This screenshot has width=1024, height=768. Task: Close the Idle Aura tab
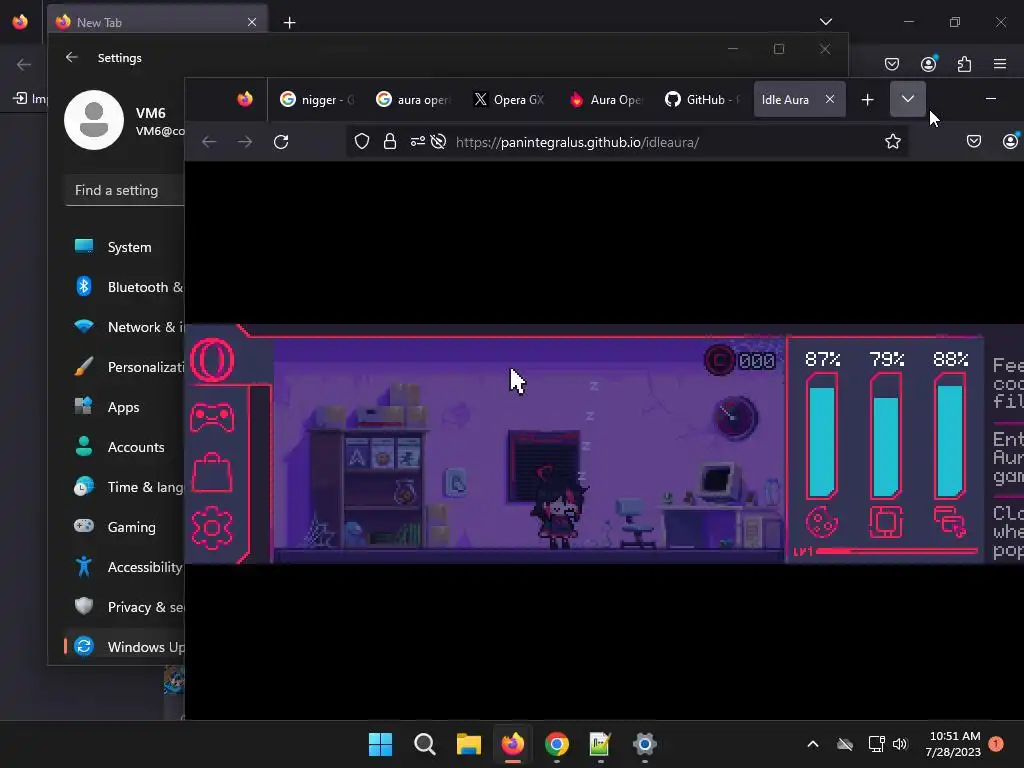pyautogui.click(x=829, y=99)
